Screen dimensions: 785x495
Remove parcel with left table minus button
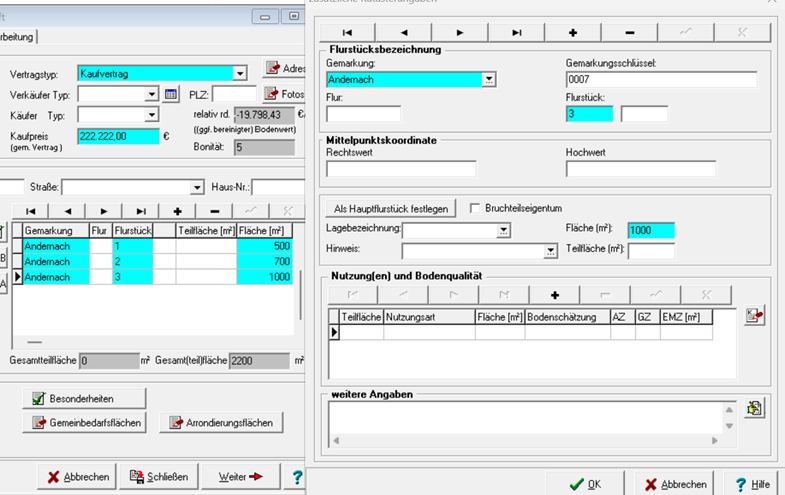tap(215, 211)
